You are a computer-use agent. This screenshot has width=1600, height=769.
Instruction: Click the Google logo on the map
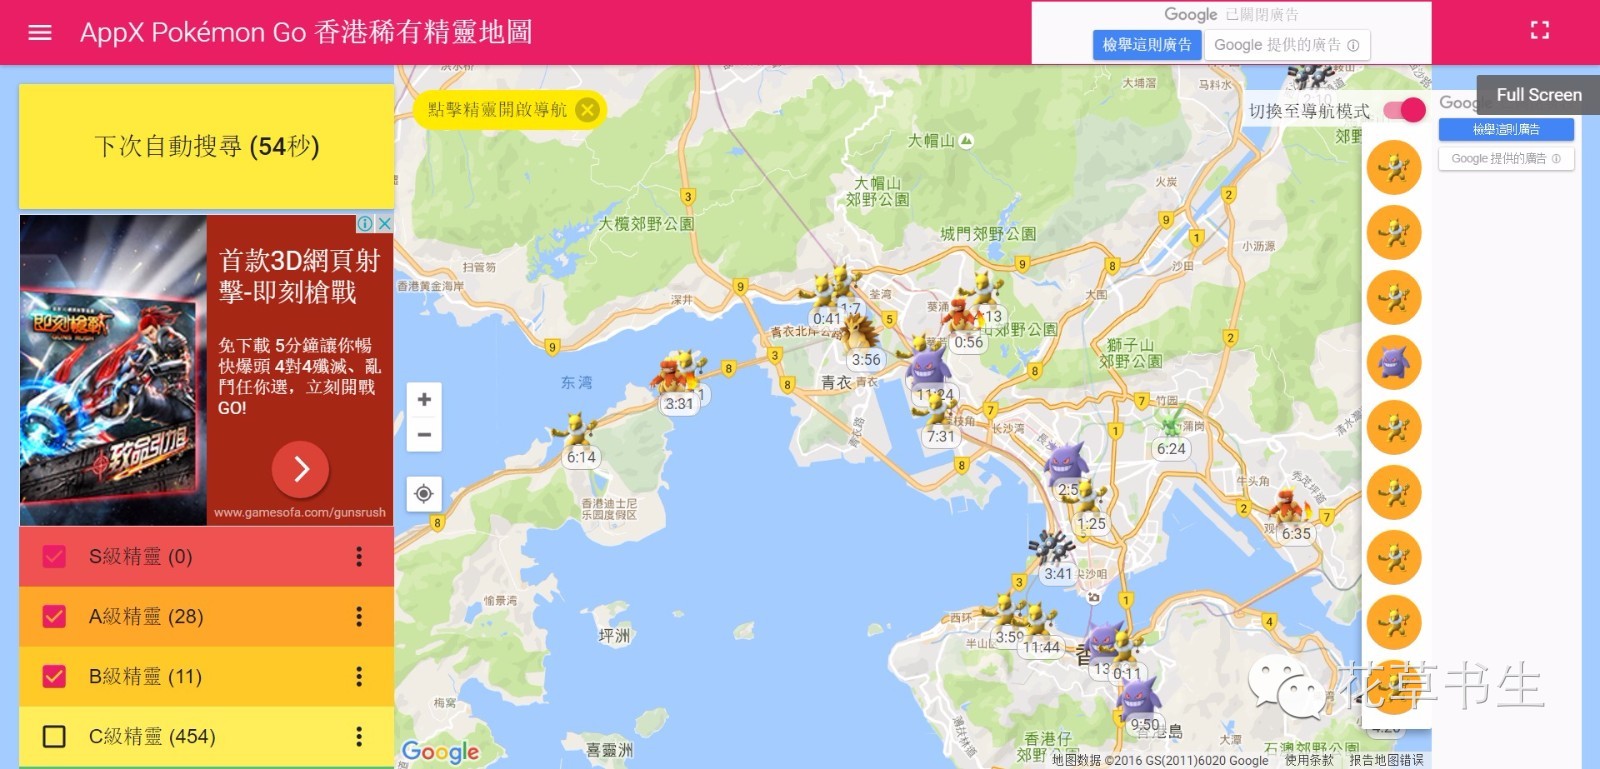tap(440, 751)
